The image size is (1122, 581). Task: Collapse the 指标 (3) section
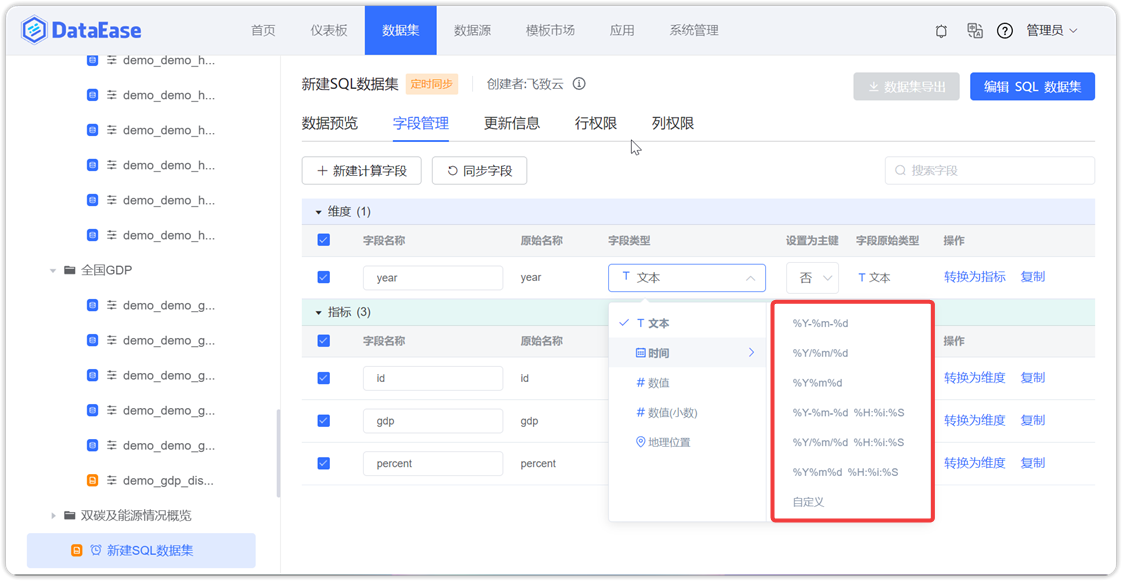click(x=318, y=313)
